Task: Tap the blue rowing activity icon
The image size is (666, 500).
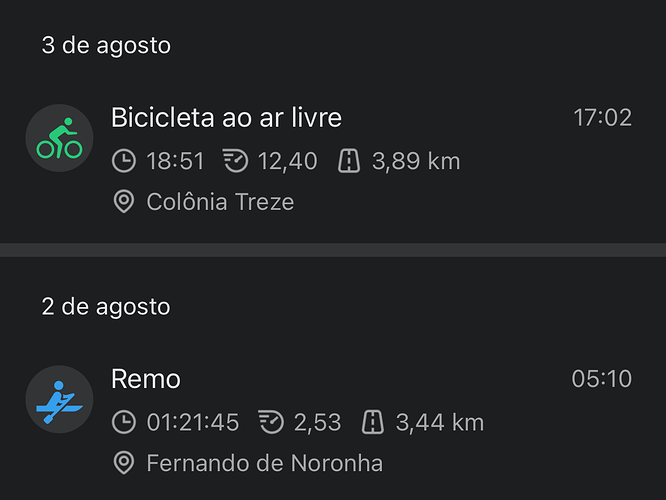Action: [x=59, y=400]
